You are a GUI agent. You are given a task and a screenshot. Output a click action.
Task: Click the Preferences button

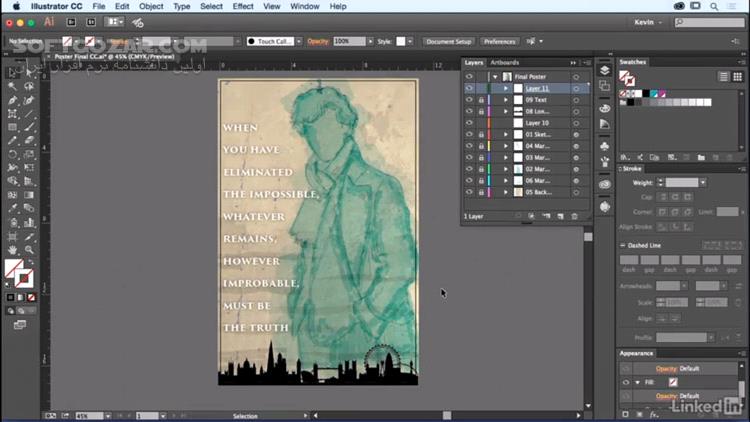tap(499, 42)
